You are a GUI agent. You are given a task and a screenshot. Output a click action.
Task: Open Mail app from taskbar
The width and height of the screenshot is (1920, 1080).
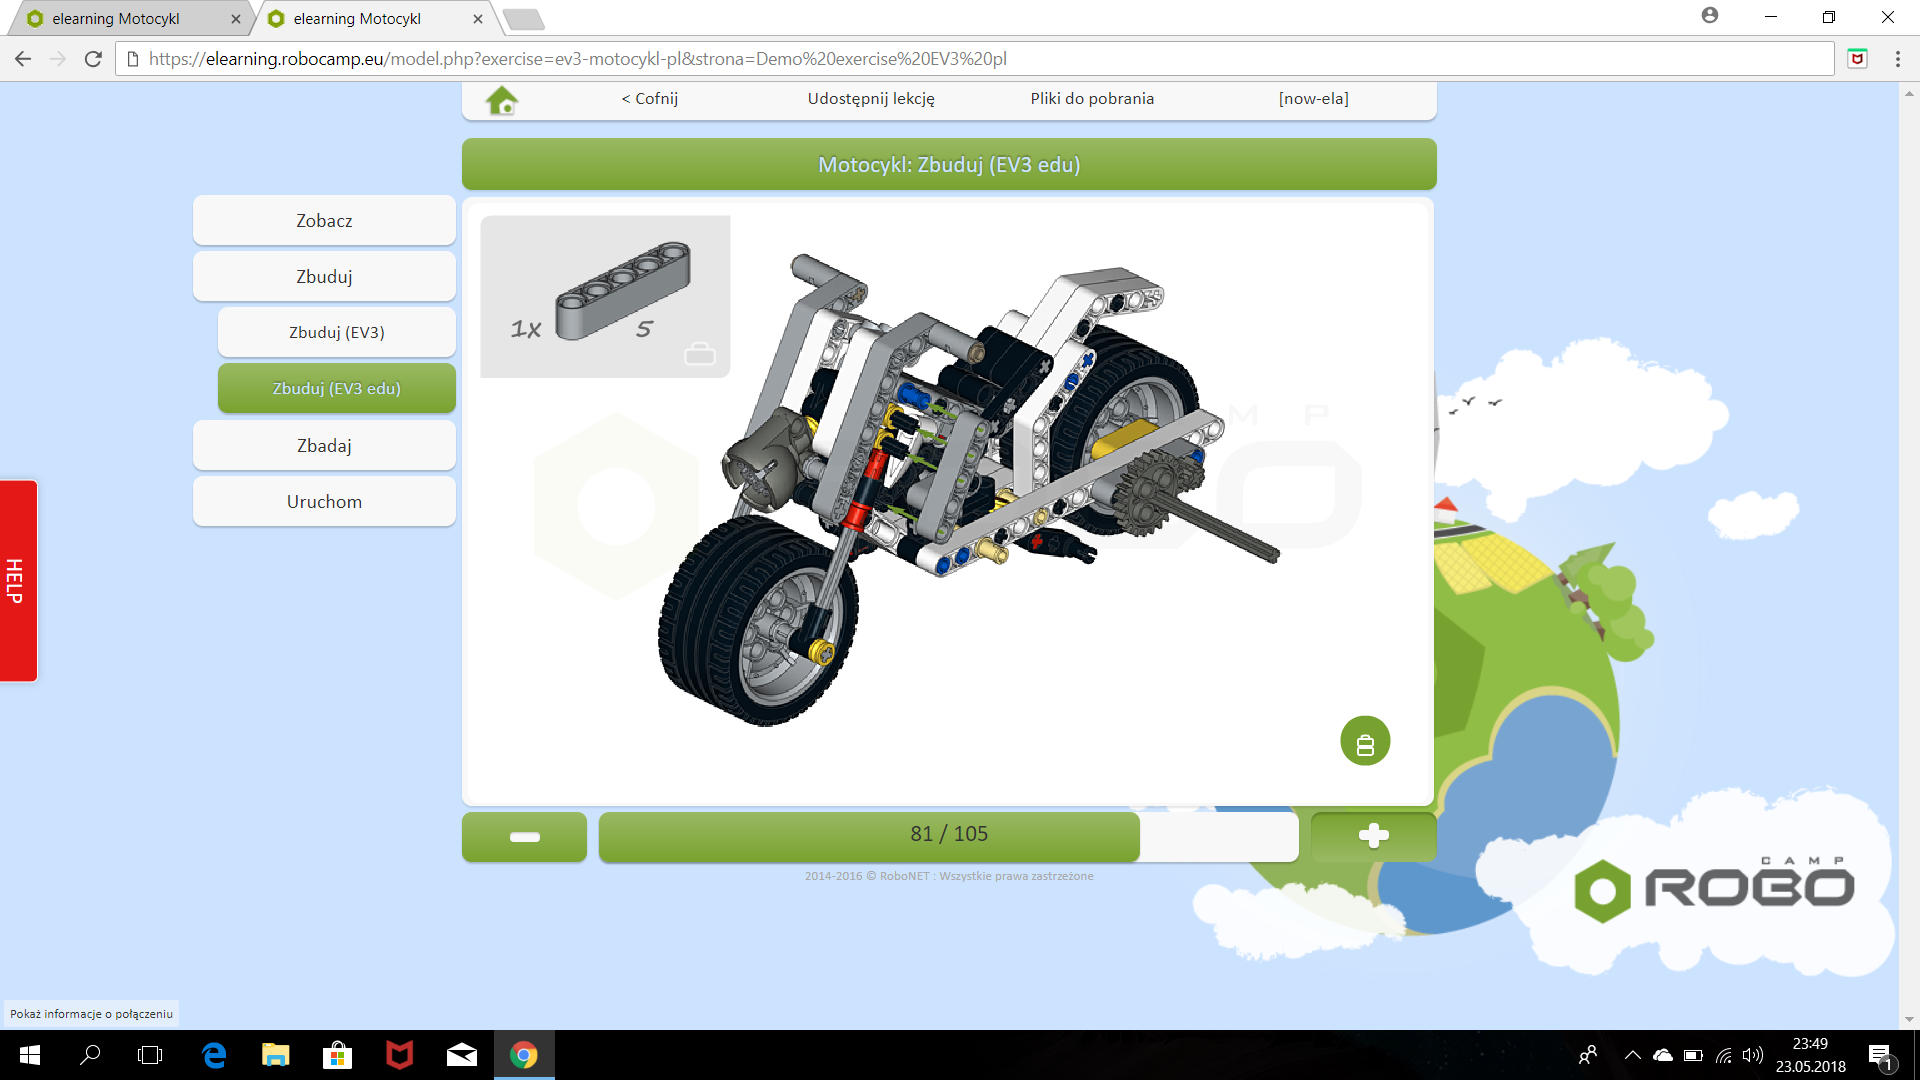[x=461, y=1055]
